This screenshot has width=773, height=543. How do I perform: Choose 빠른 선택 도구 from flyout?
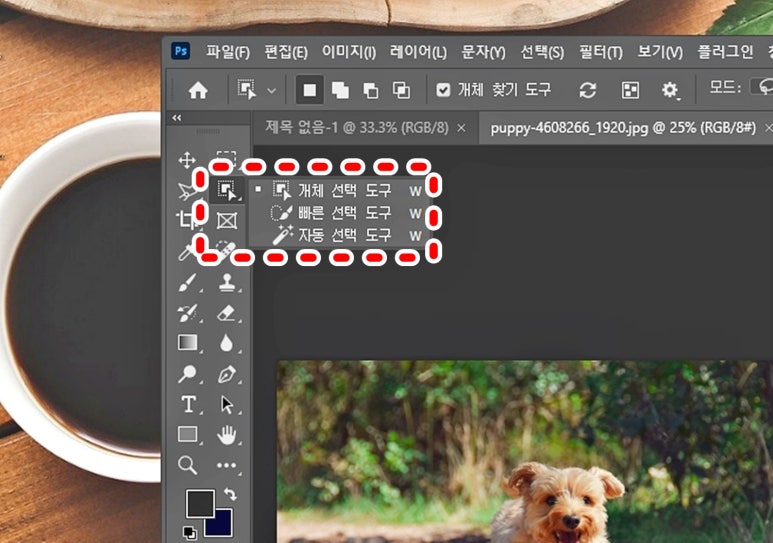pos(339,213)
